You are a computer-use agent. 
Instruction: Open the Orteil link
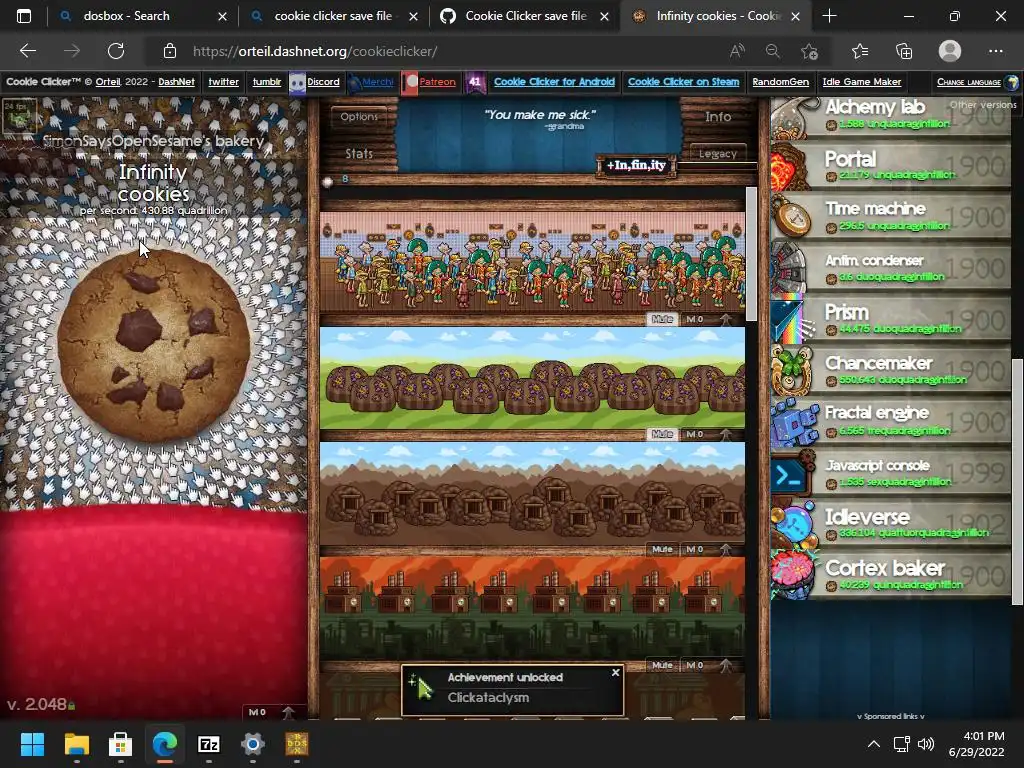click(108, 82)
